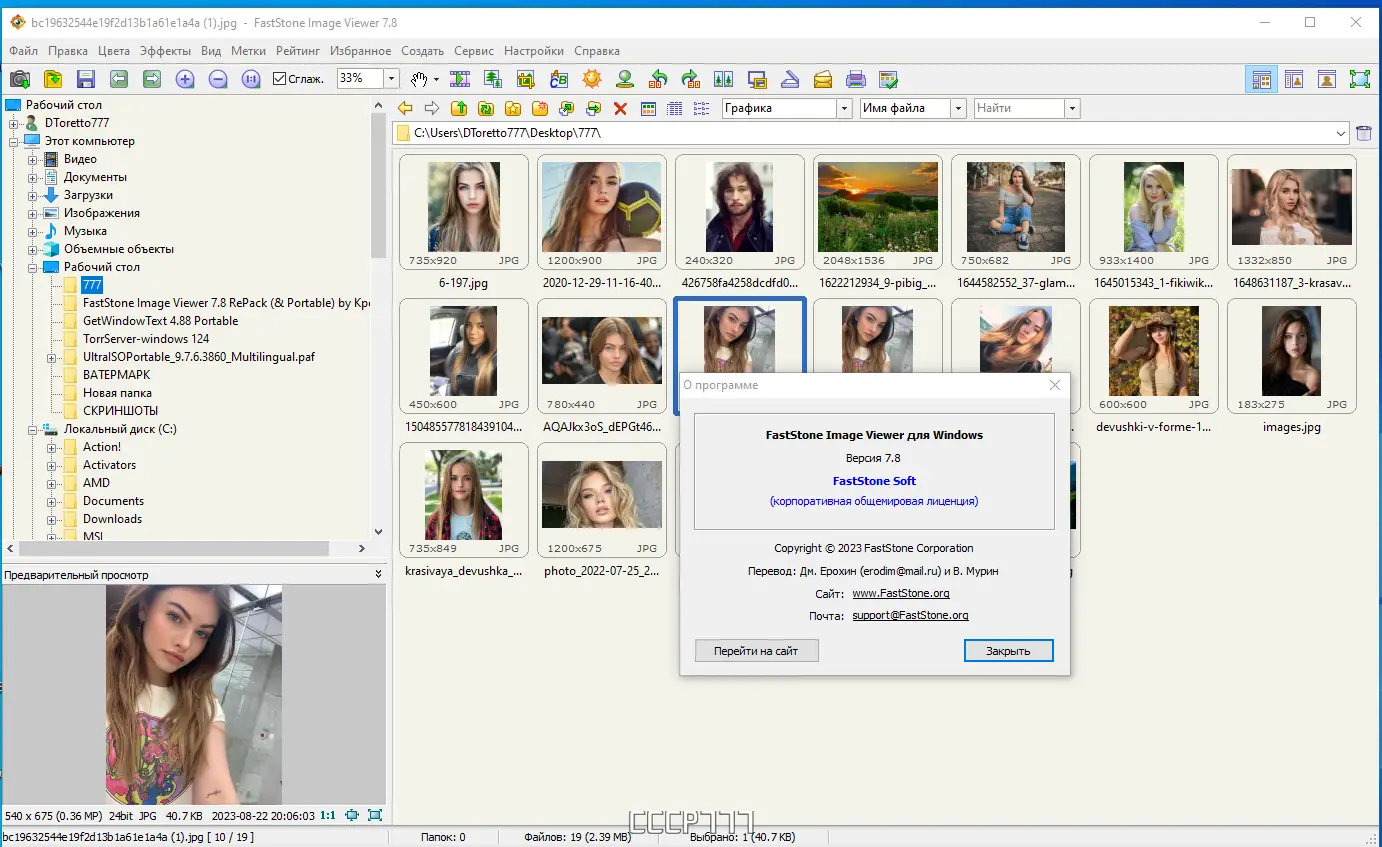The height and width of the screenshot is (847, 1382).
Task: Click the email envelope toolbar icon
Action: pyautogui.click(x=822, y=79)
